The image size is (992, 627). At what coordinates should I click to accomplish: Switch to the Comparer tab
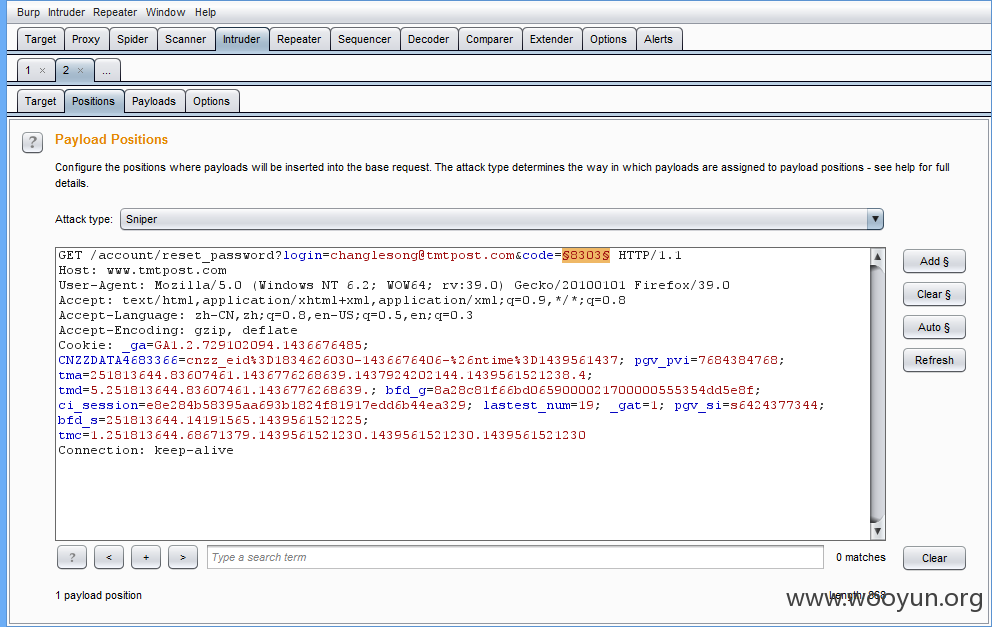click(x=490, y=39)
